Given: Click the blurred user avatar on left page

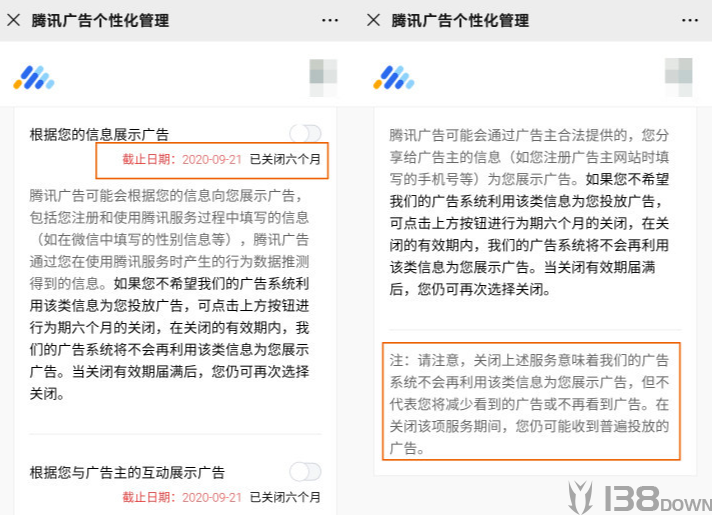Looking at the screenshot, I should 323,77.
